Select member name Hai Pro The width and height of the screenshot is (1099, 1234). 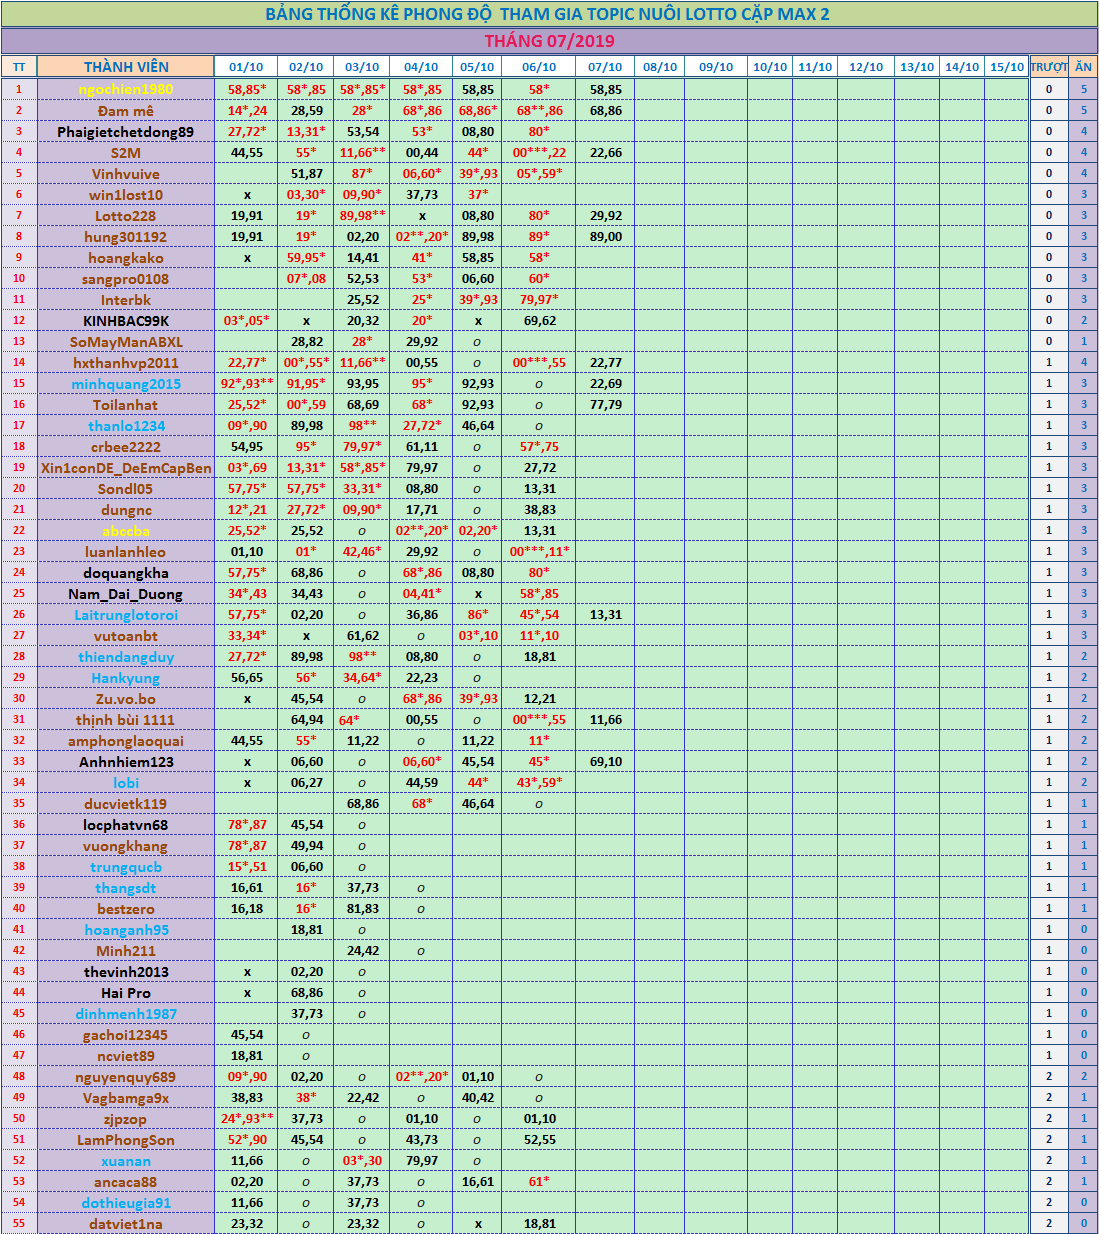pos(126,992)
